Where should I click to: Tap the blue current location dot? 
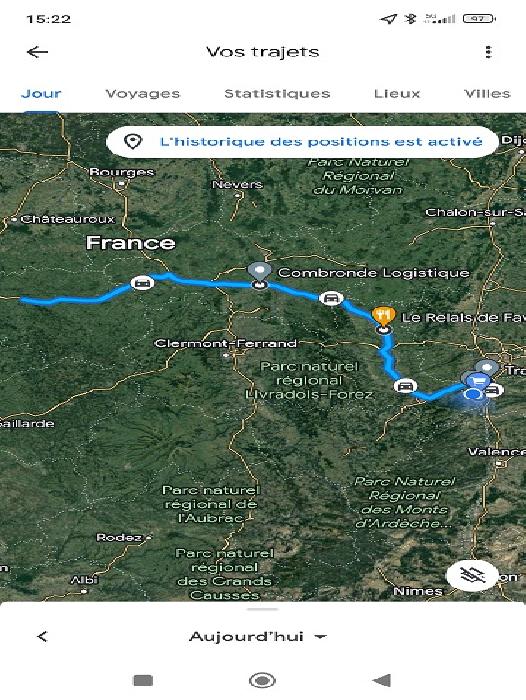click(x=472, y=395)
